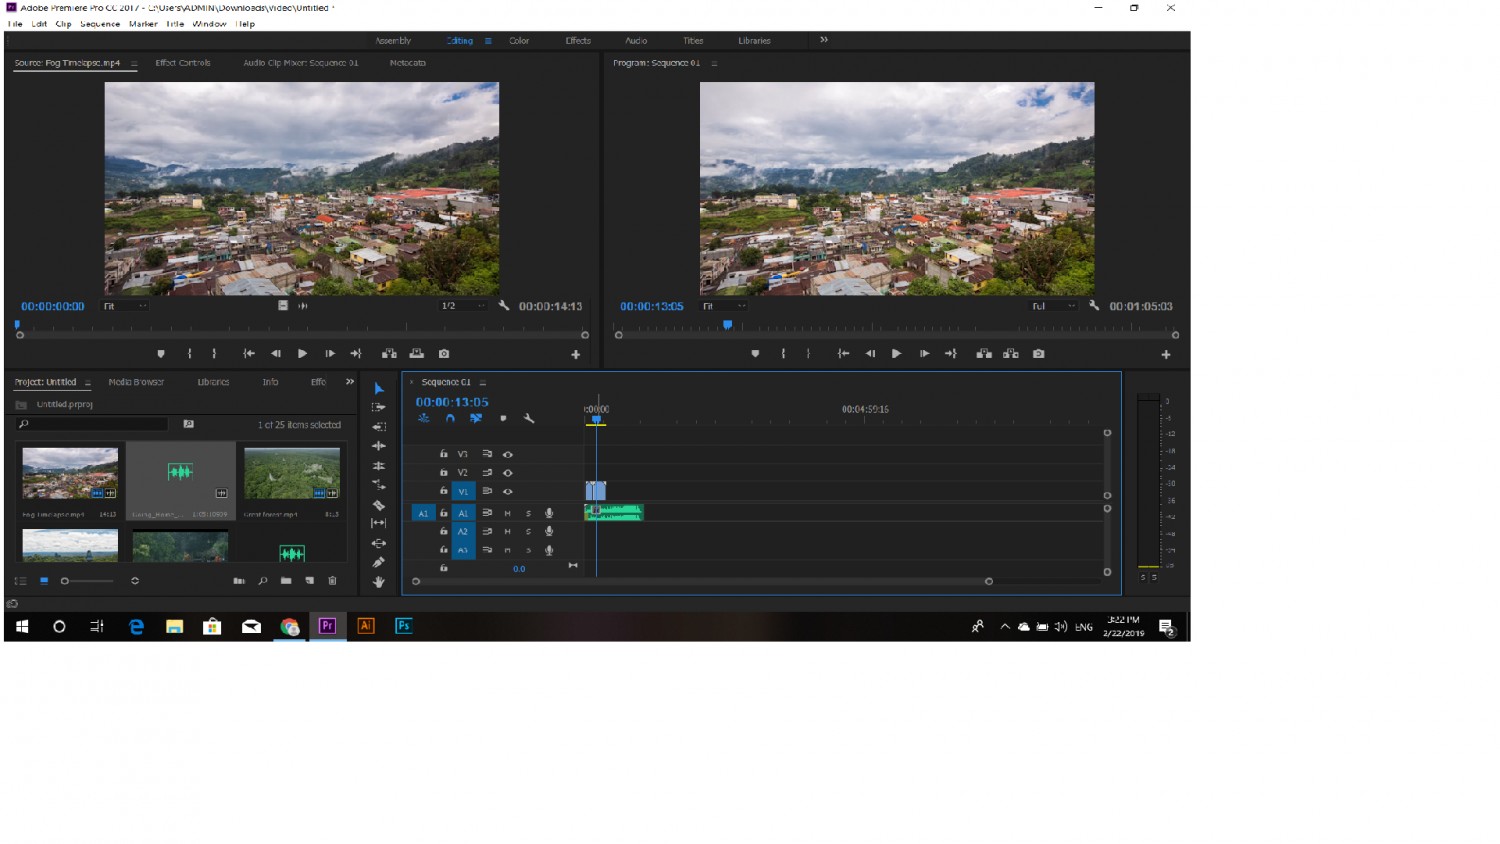
Task: Select the Great forest.mp4 thumbnail
Action: [292, 473]
